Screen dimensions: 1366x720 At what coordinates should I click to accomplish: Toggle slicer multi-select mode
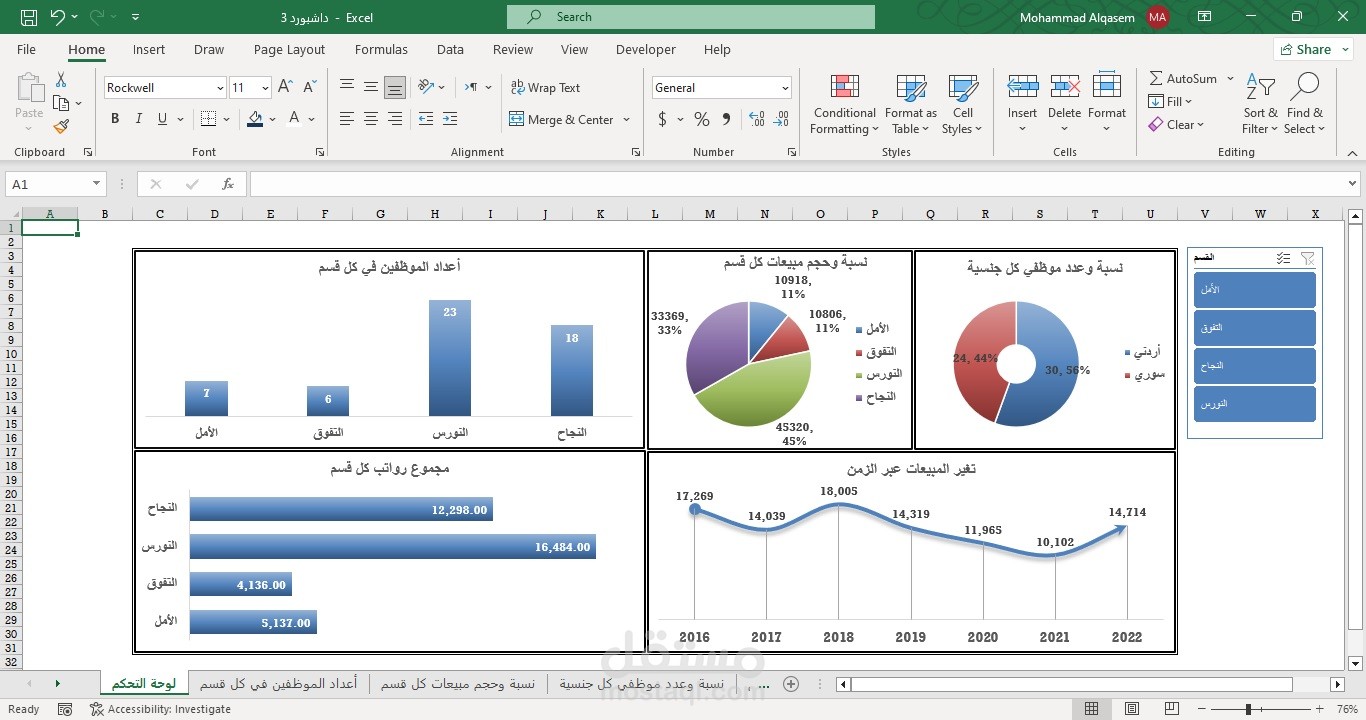[x=1283, y=258]
